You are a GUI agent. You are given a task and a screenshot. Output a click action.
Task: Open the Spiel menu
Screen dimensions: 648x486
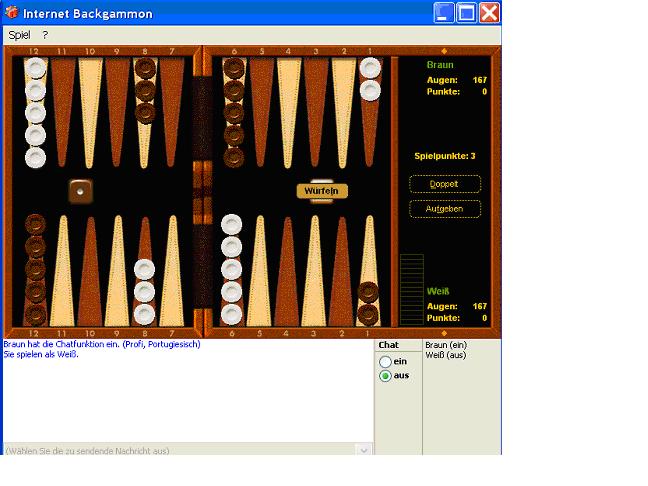(x=19, y=35)
